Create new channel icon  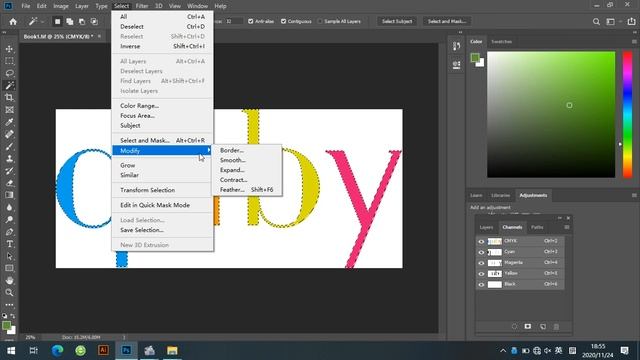coord(542,327)
